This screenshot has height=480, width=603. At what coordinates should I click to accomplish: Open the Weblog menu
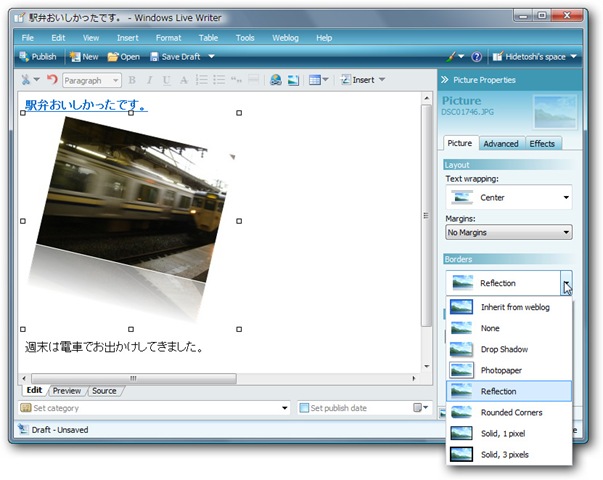(285, 37)
